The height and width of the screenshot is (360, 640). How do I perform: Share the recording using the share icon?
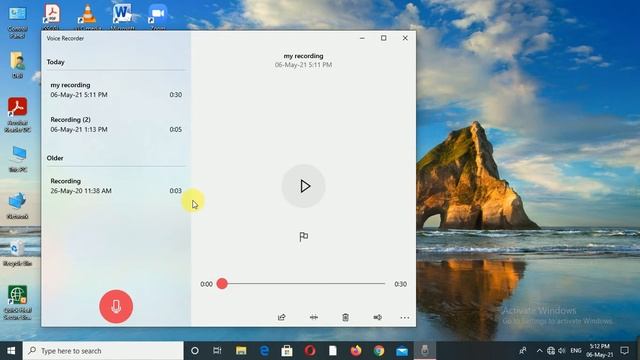point(282,317)
